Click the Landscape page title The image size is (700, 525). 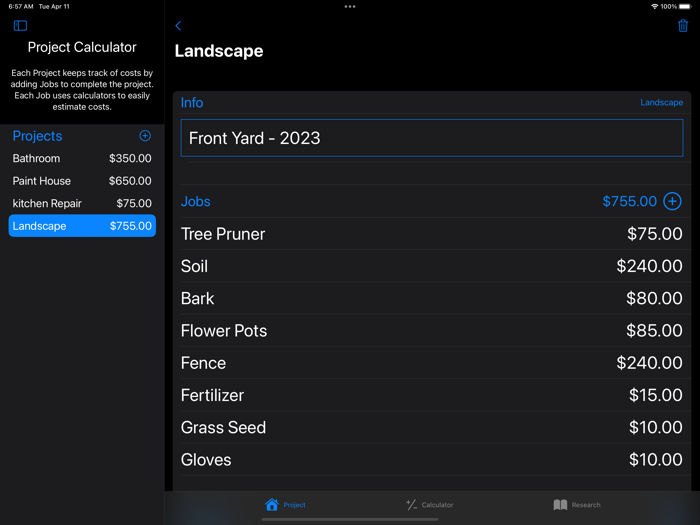tap(219, 51)
